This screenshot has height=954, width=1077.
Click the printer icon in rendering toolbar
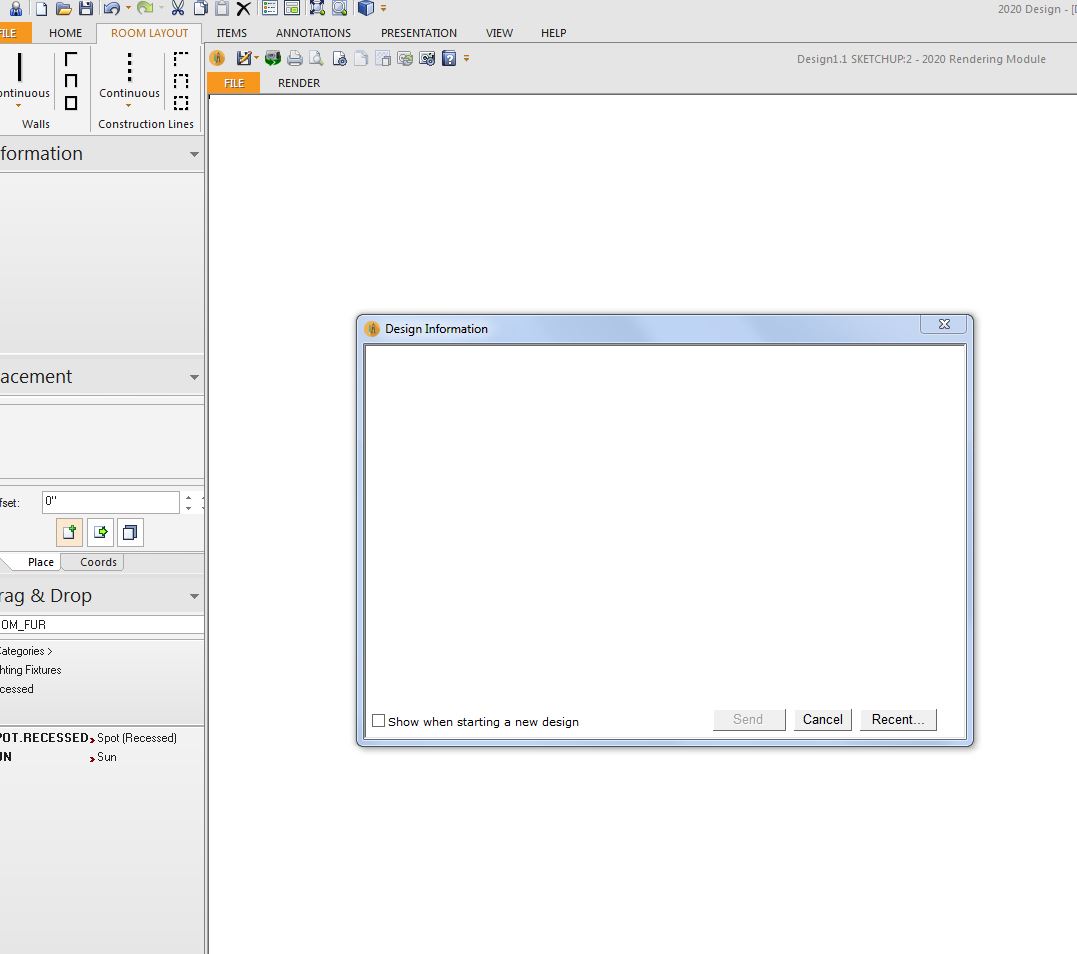pos(295,59)
